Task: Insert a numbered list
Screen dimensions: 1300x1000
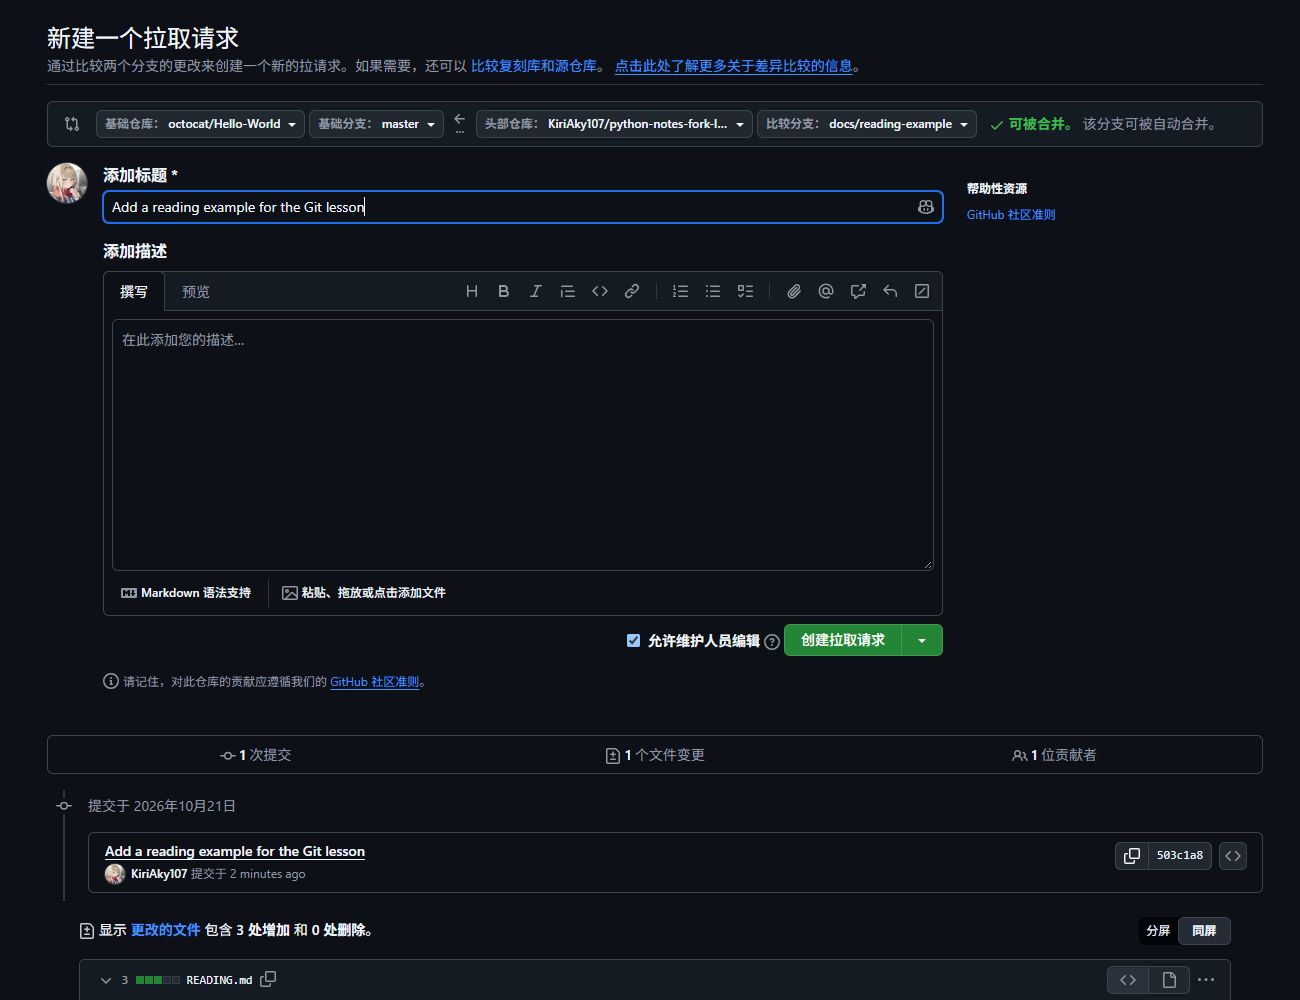Action: pos(681,291)
